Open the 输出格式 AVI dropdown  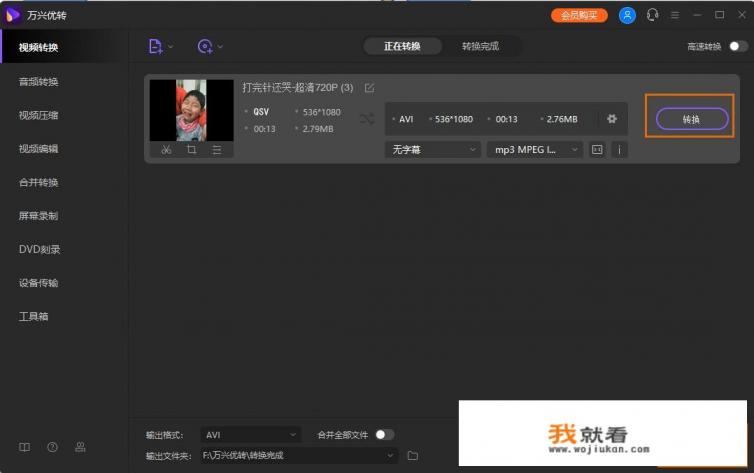click(x=251, y=435)
